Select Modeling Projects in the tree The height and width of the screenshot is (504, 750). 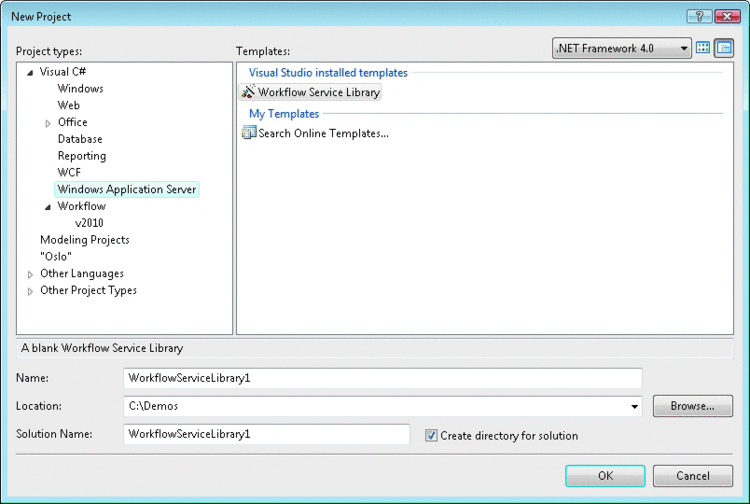[85, 240]
